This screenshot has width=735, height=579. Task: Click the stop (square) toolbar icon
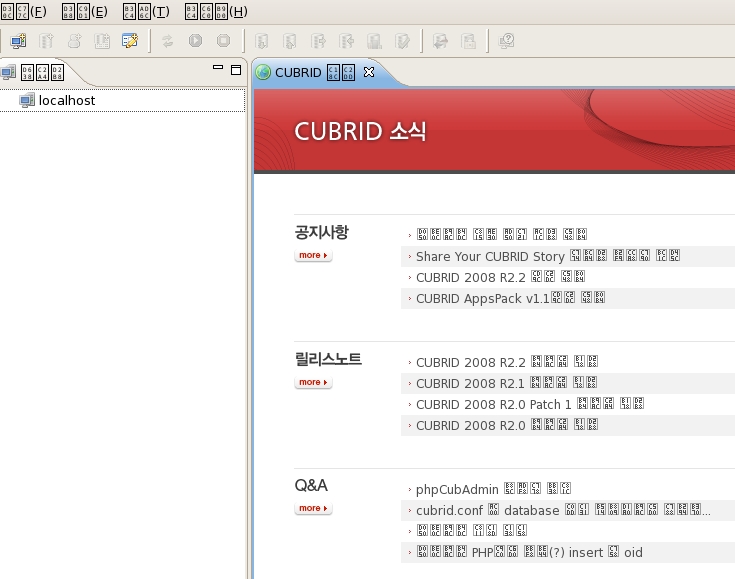[224, 41]
